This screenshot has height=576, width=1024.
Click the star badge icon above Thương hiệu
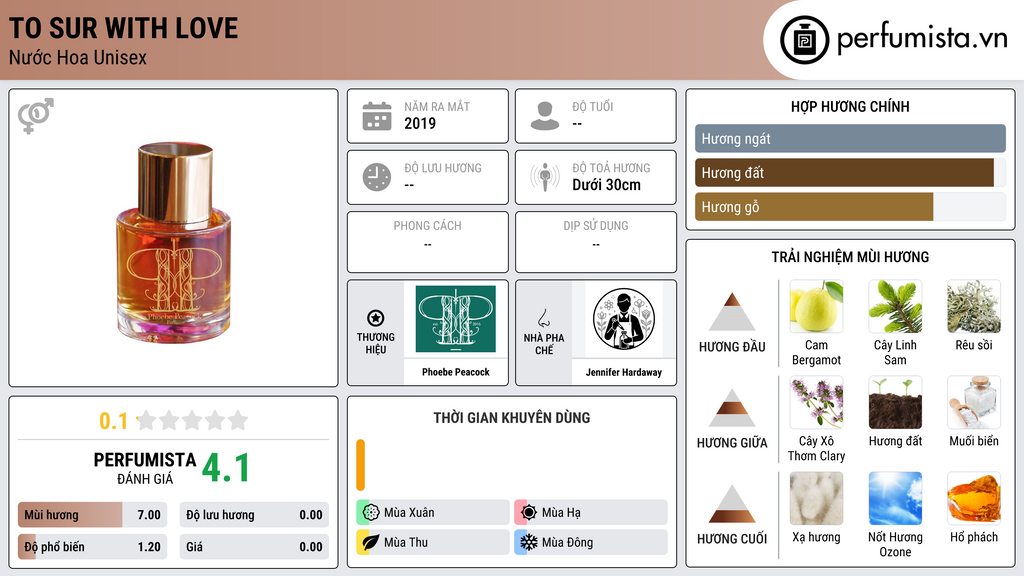(376, 318)
